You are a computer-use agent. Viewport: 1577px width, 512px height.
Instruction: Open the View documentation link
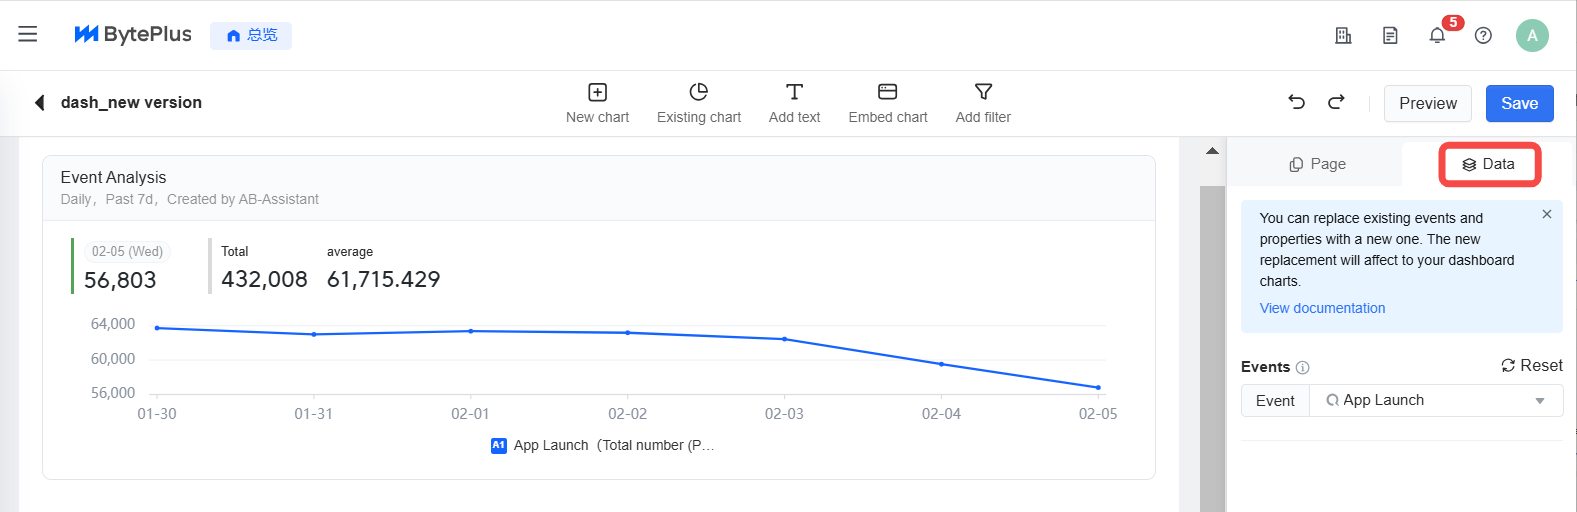point(1322,308)
